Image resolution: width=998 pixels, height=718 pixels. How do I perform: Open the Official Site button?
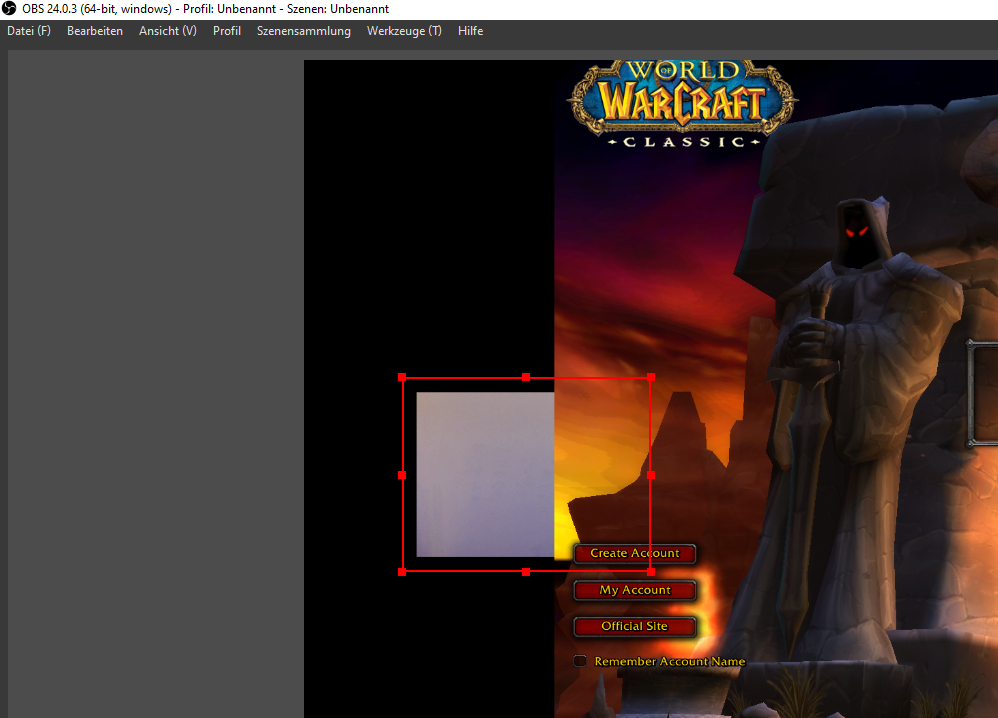(634, 626)
